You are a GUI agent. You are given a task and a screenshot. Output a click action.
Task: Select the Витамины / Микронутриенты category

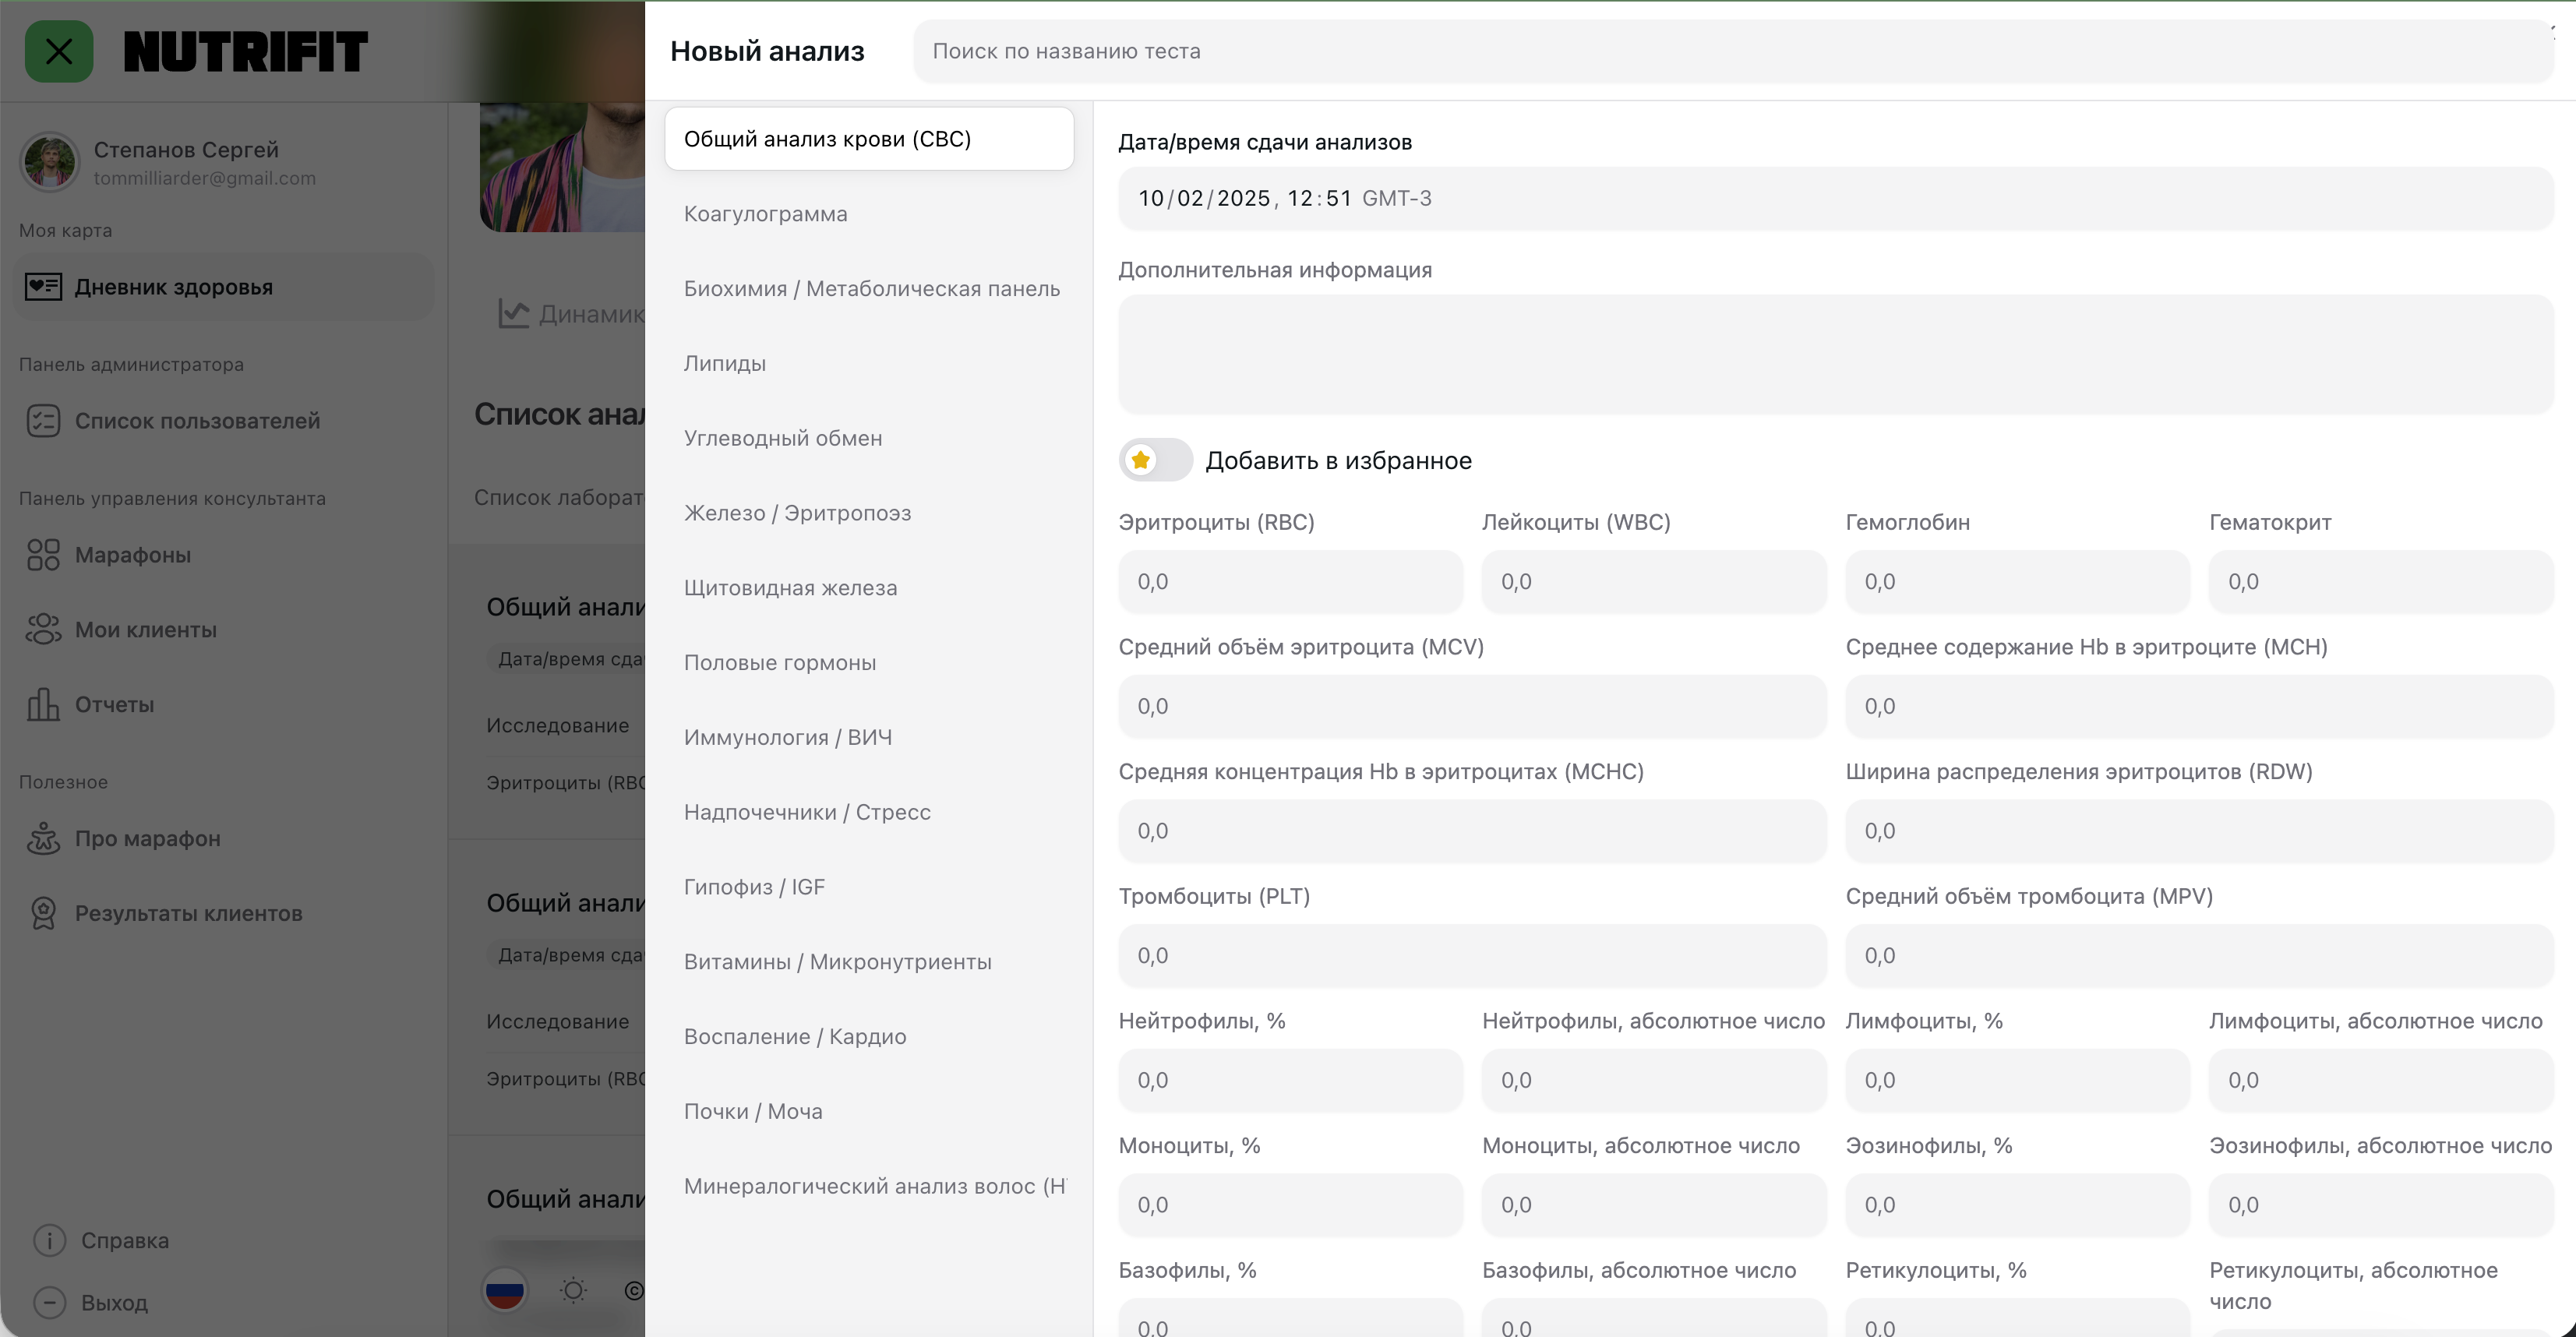[x=837, y=962]
